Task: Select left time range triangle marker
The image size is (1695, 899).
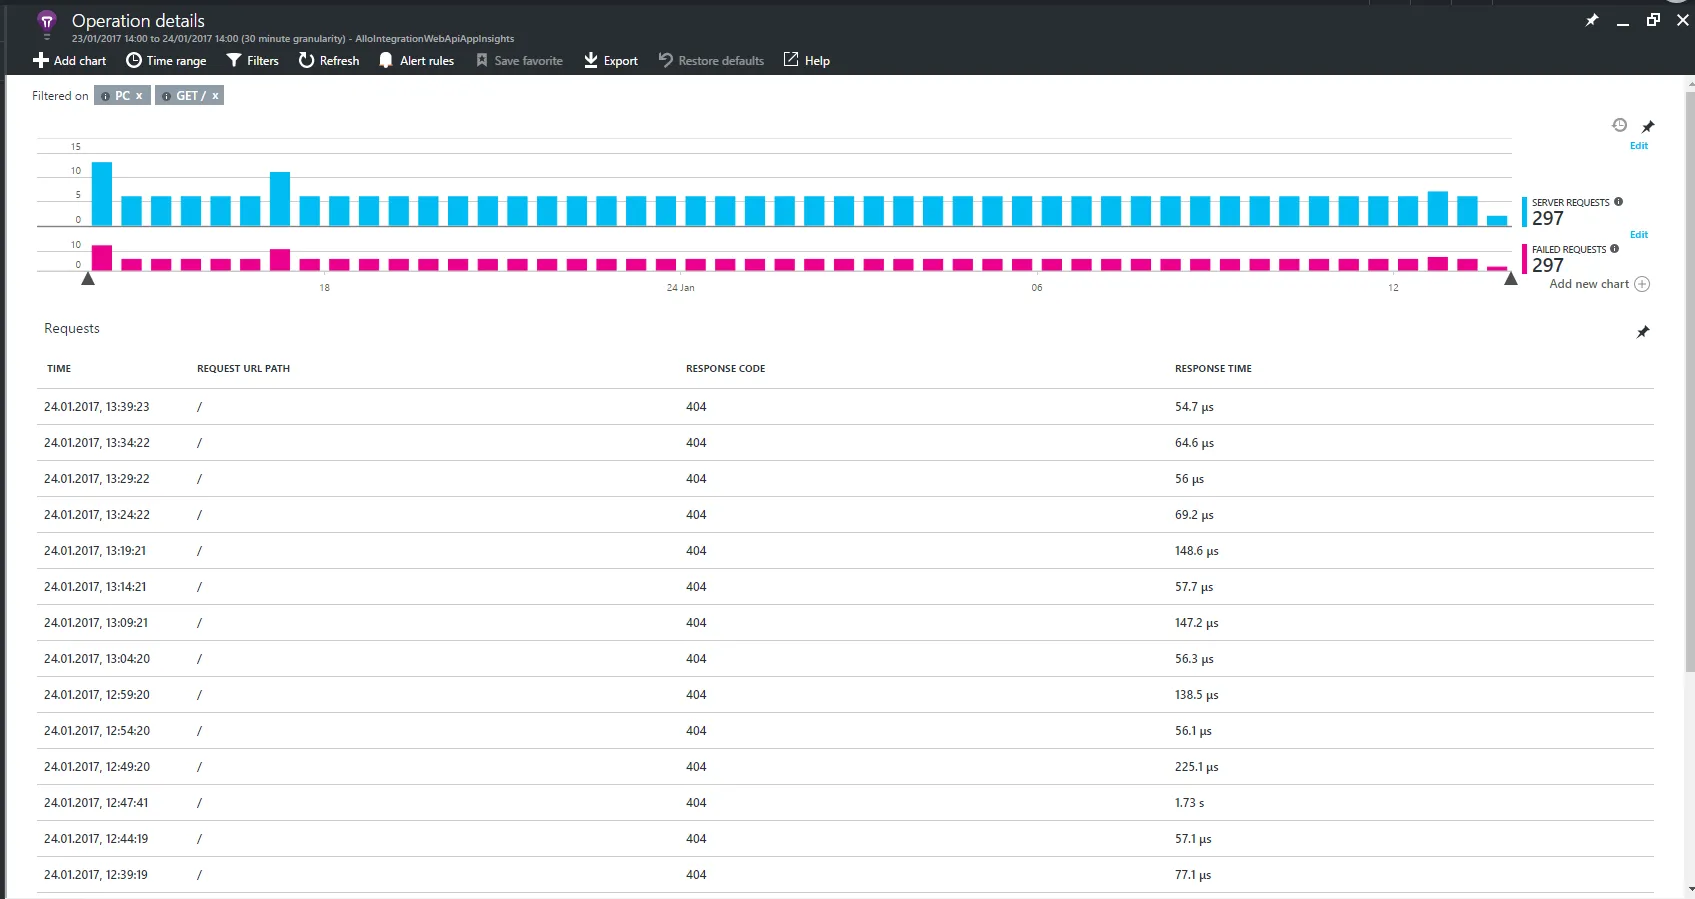Action: [88, 279]
